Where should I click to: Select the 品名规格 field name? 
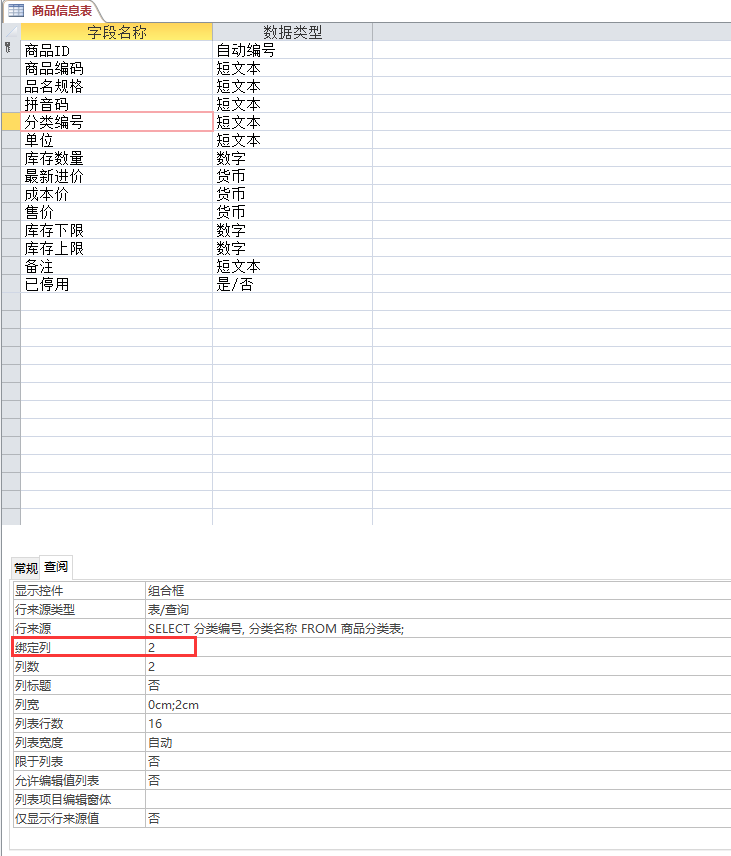(x=116, y=86)
